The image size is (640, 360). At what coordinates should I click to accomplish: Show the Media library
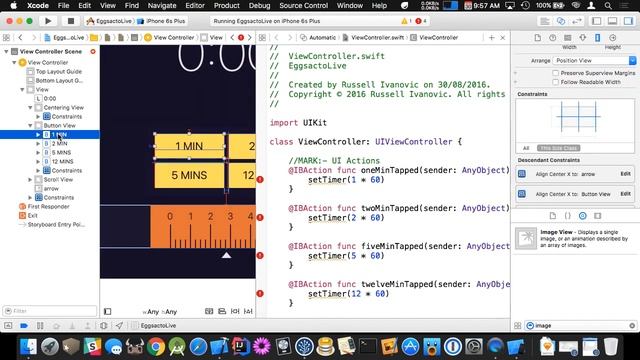tap(598, 216)
